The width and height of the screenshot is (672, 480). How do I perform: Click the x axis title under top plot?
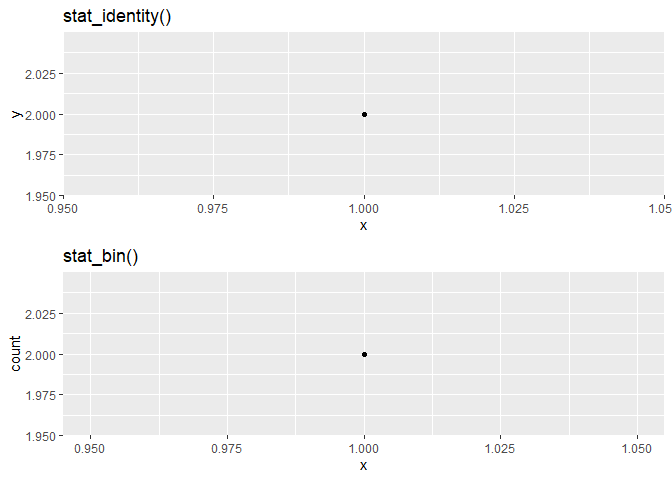363,226
